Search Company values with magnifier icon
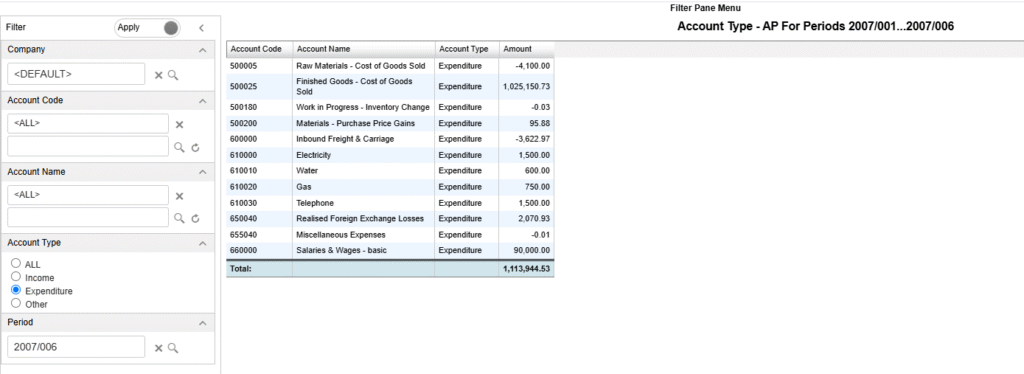This screenshot has width=1024, height=374. 173,75
